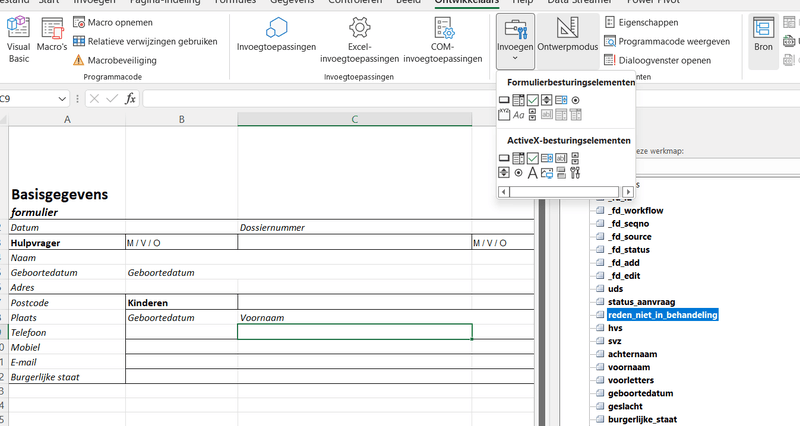Select burgerlijke_staat in the XML tree

(642, 419)
